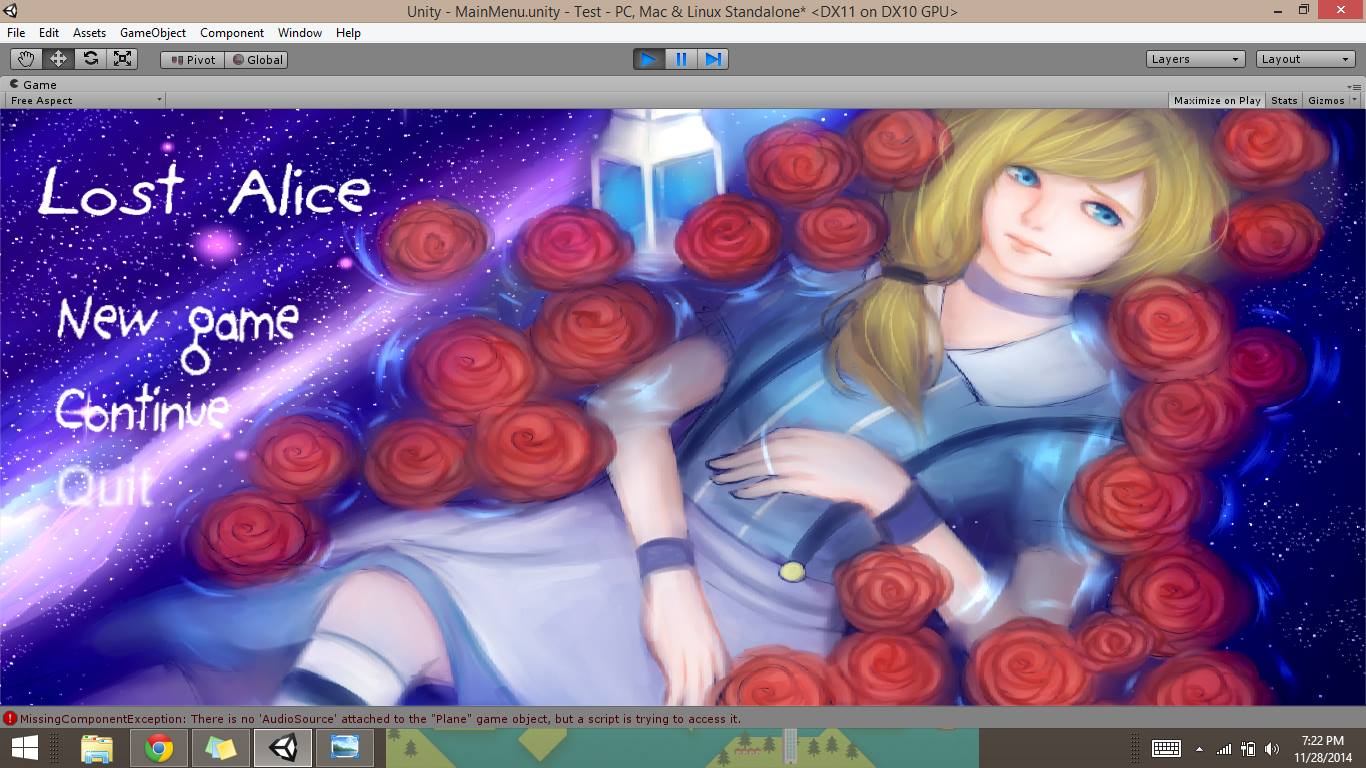Show hidden system tray icons

point(1199,749)
